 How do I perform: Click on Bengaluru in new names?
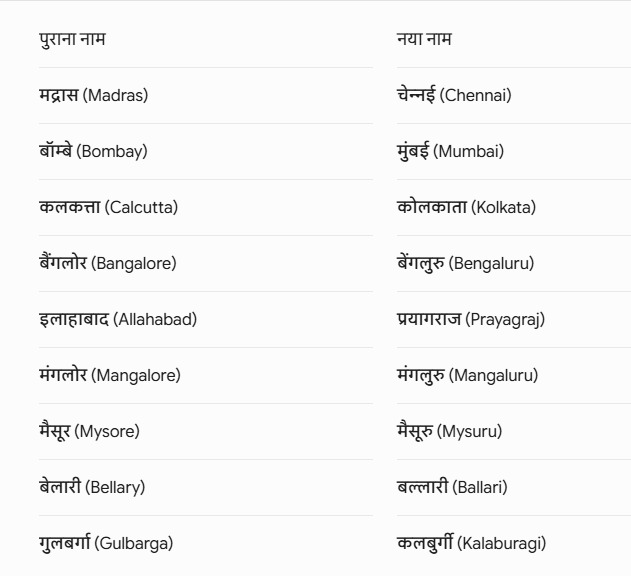pyautogui.click(x=466, y=263)
